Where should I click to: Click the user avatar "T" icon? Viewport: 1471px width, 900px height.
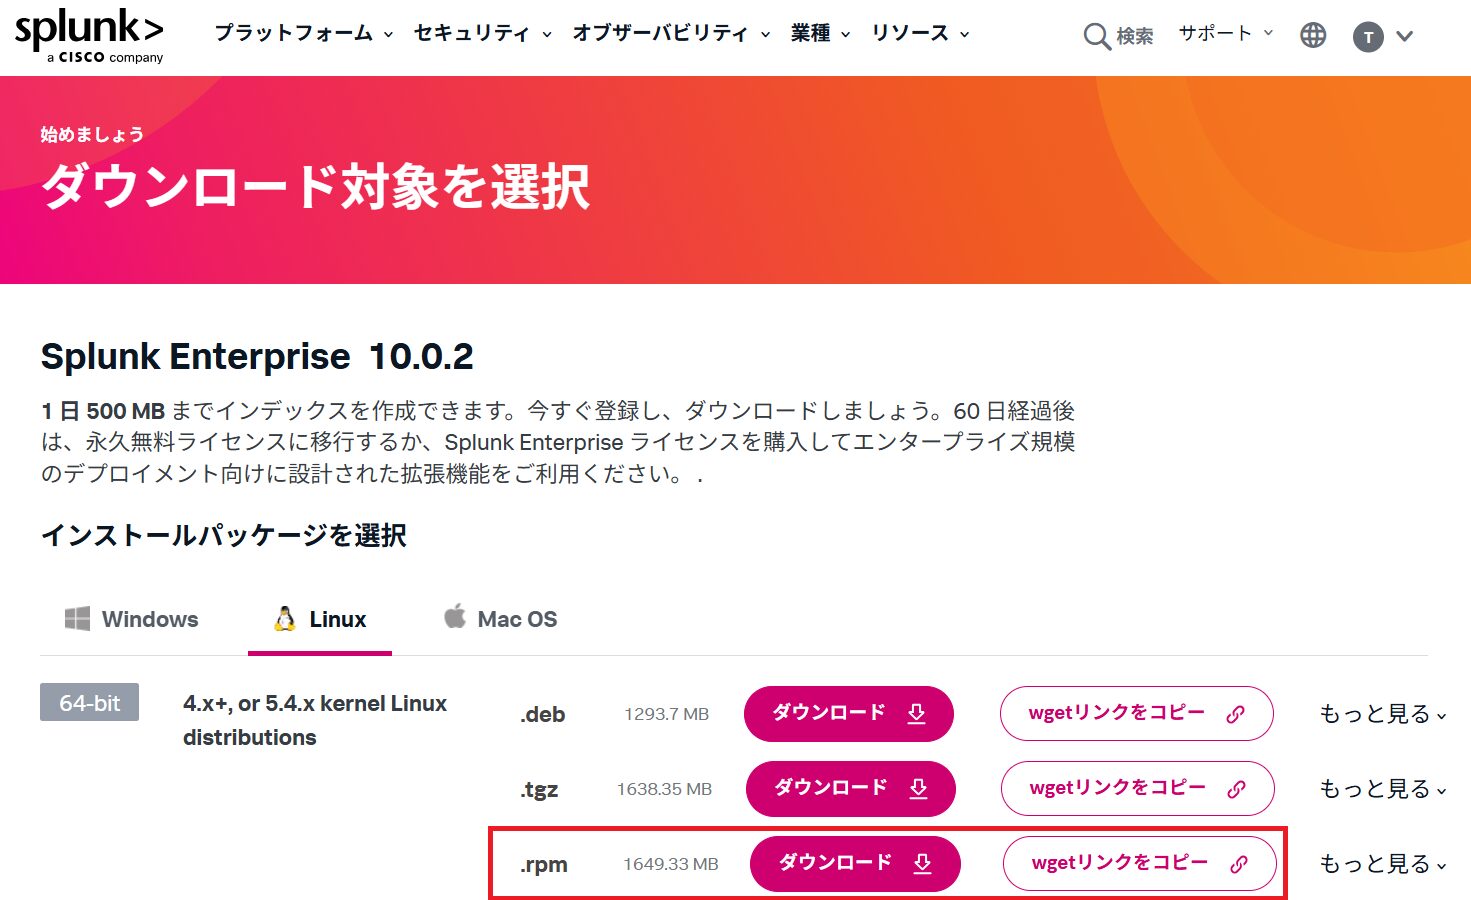pyautogui.click(x=1368, y=38)
